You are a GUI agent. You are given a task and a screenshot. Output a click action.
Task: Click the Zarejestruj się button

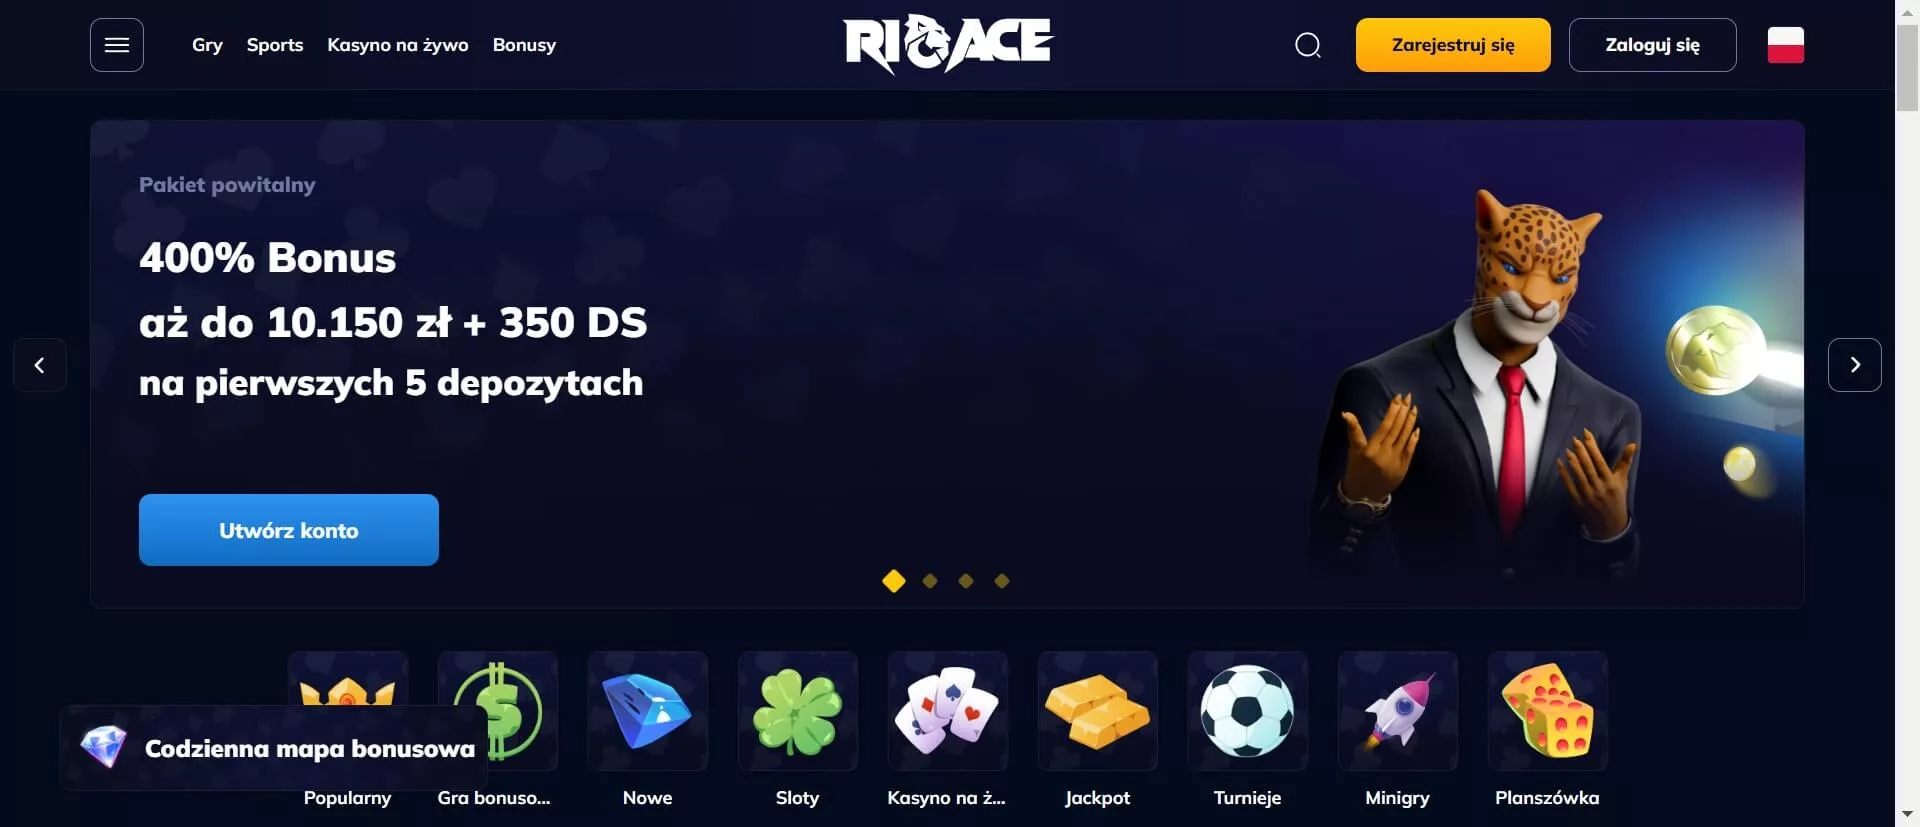(x=1453, y=45)
